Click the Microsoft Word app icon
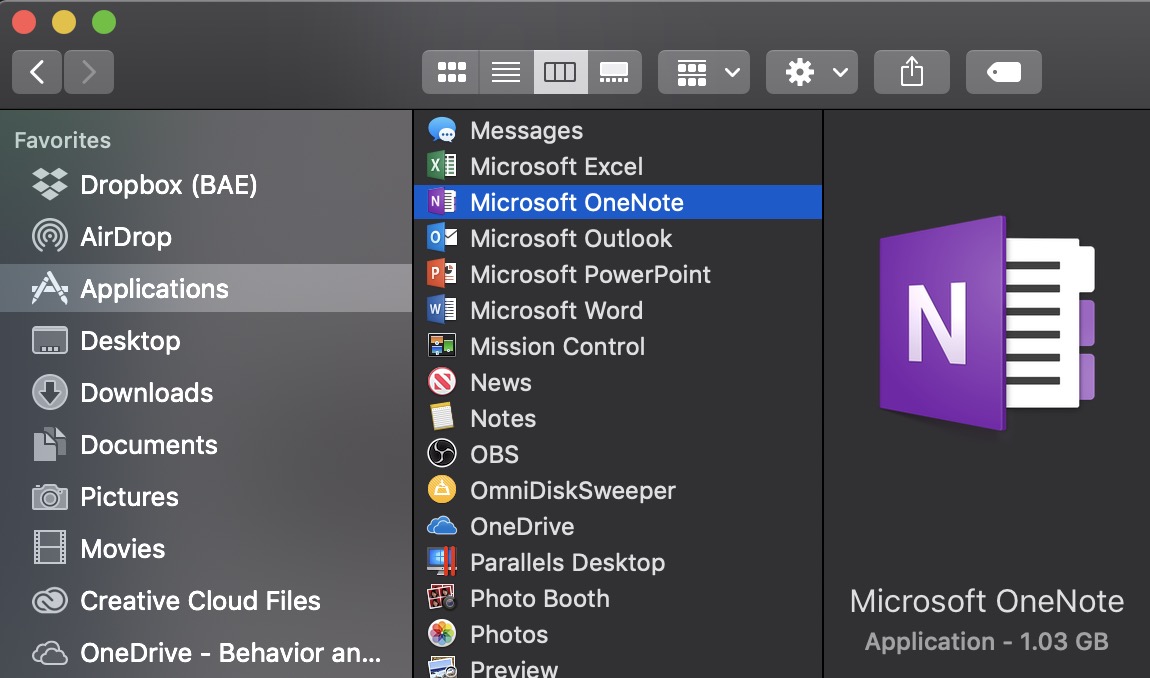 (442, 310)
